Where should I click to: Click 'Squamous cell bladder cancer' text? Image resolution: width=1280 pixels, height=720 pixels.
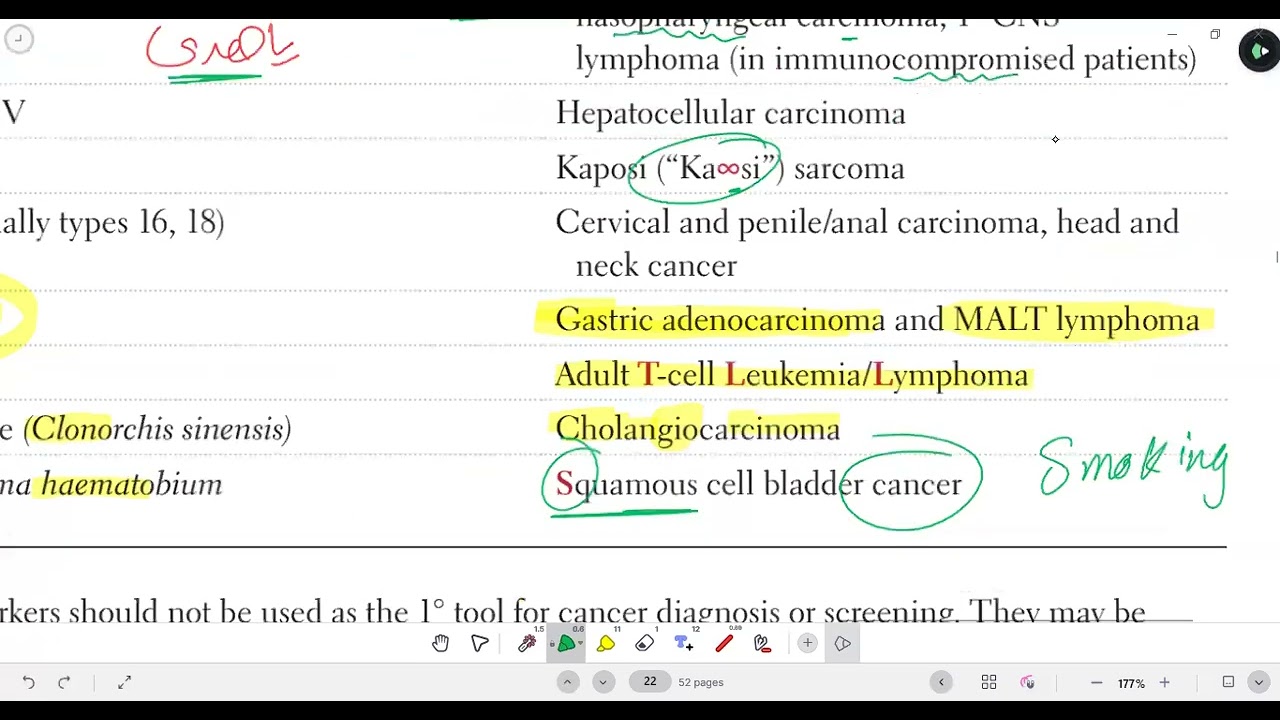759,484
